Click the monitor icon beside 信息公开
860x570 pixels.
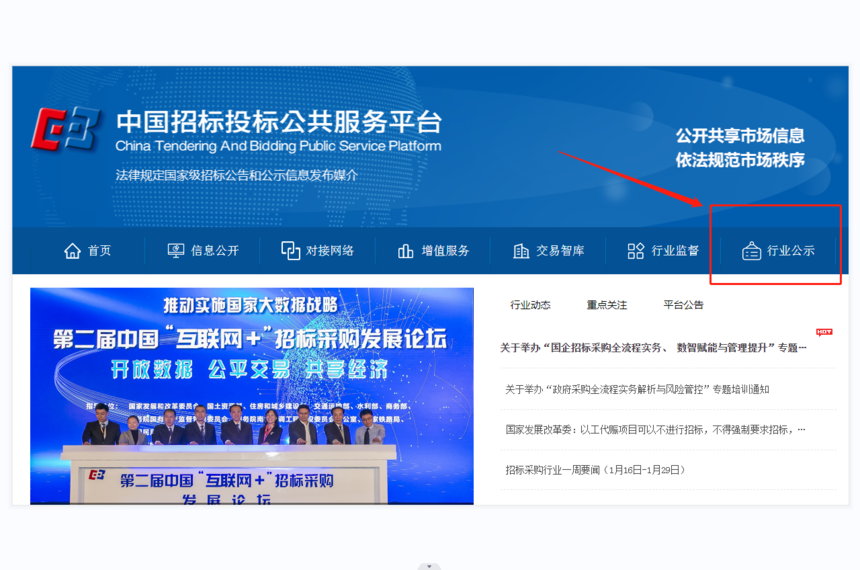[176, 251]
